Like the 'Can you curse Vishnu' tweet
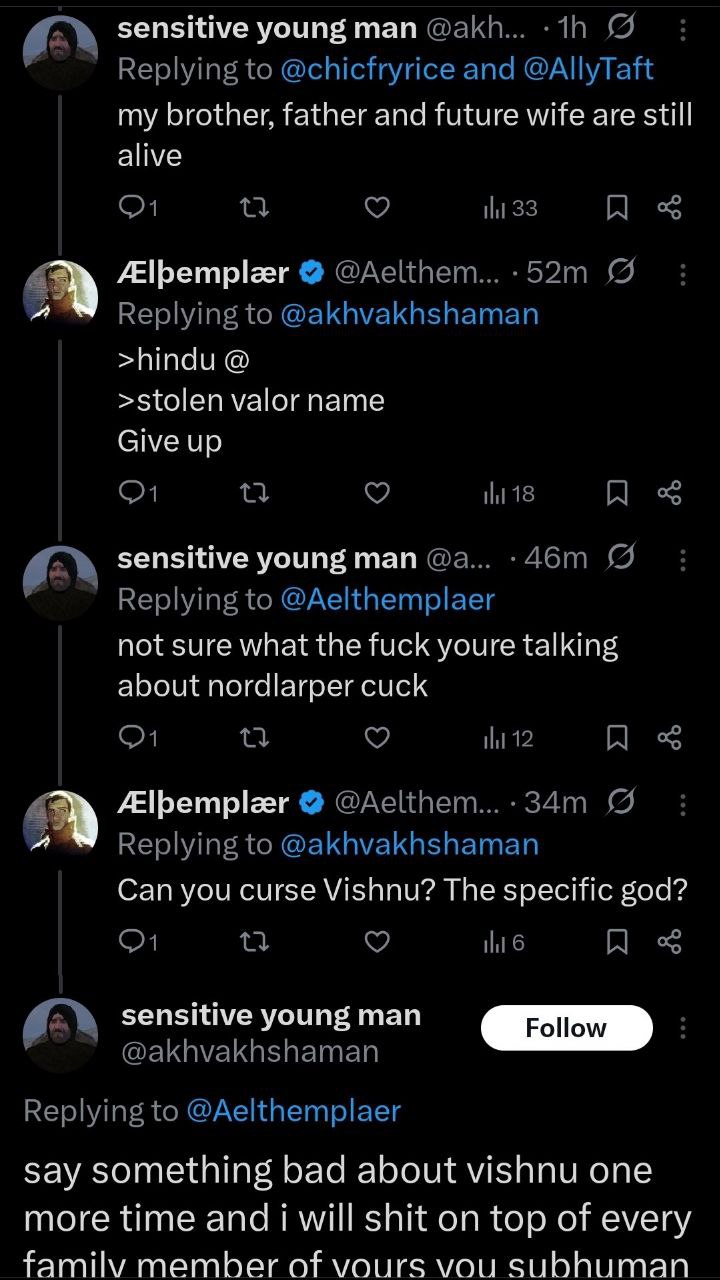 click(x=376, y=942)
